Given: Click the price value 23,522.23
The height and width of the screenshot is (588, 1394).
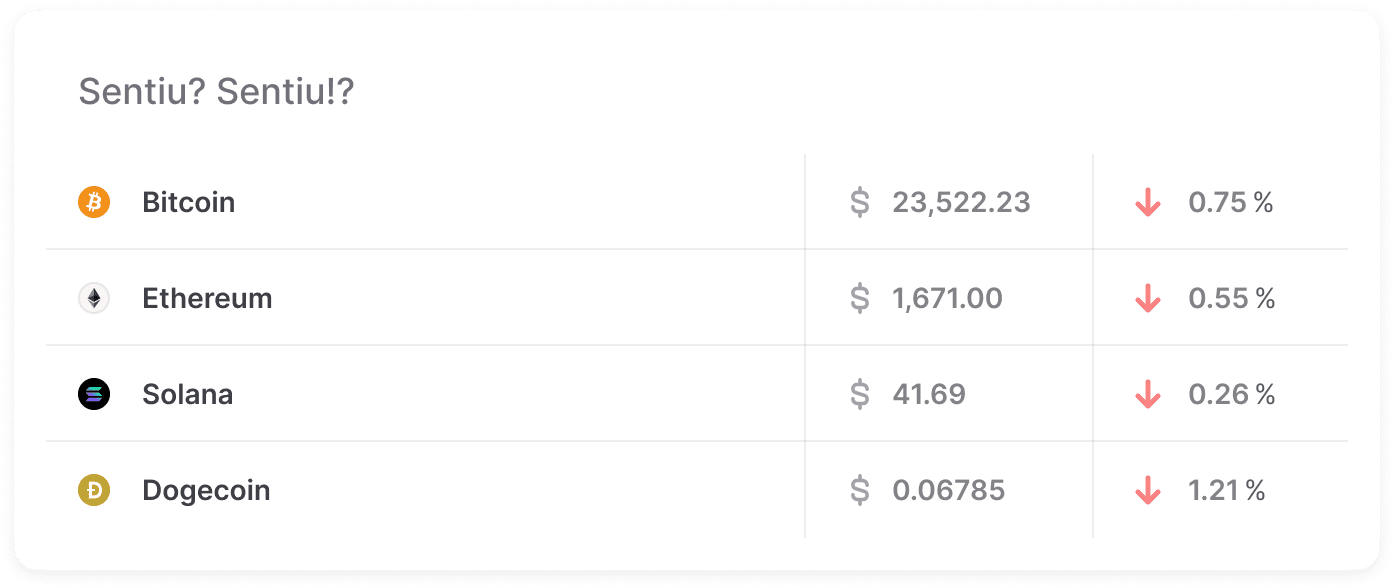Looking at the screenshot, I should pos(961,202).
